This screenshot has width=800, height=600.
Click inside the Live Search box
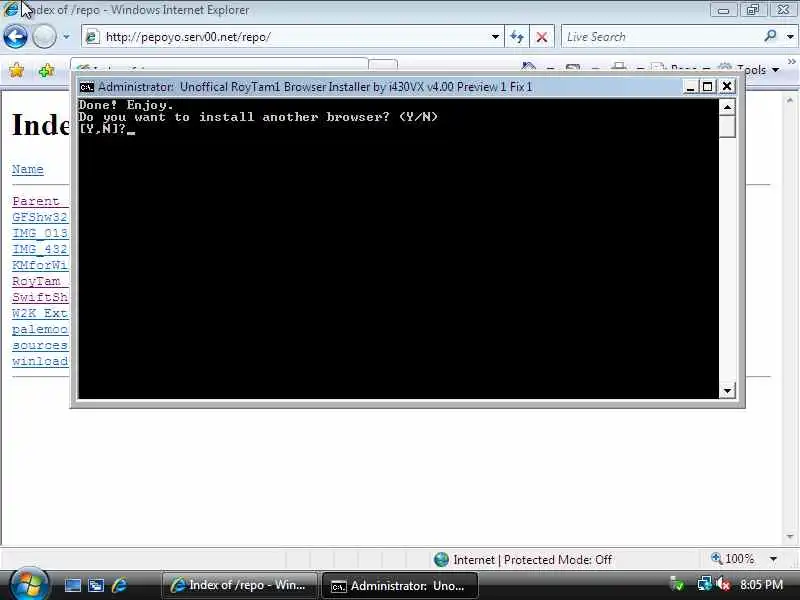tap(661, 37)
